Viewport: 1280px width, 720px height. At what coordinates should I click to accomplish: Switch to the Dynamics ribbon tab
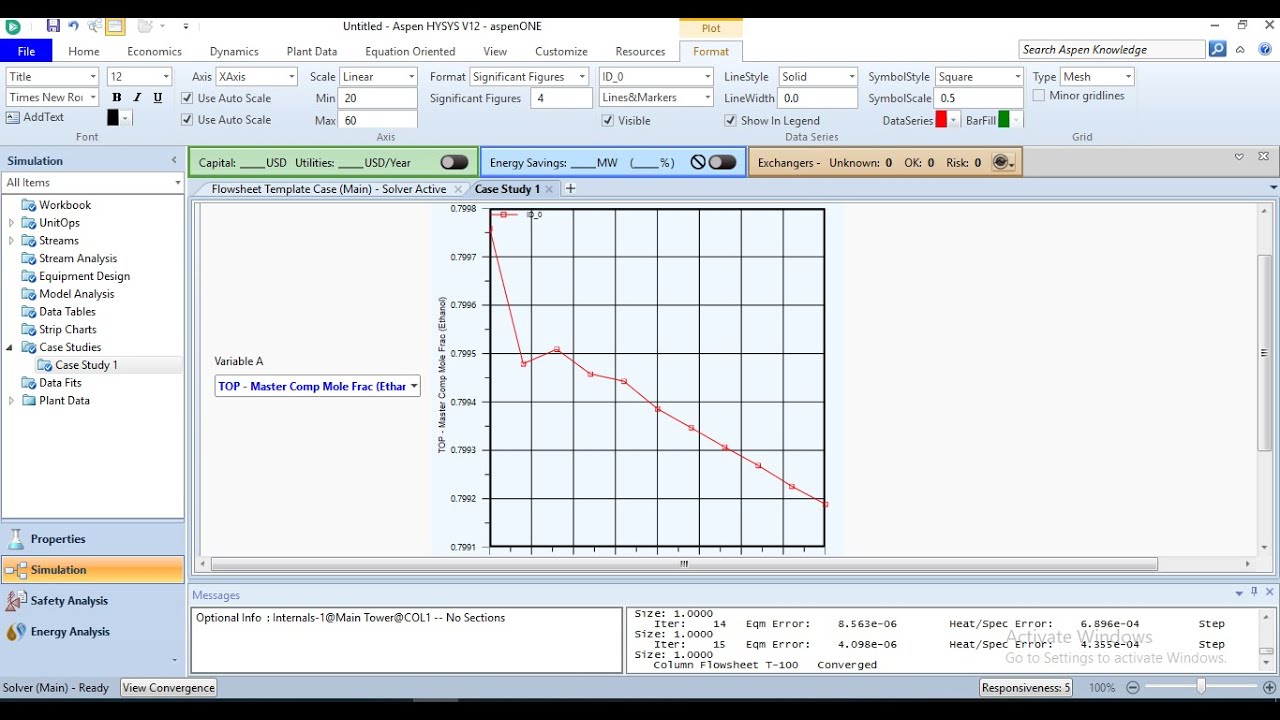coord(234,51)
